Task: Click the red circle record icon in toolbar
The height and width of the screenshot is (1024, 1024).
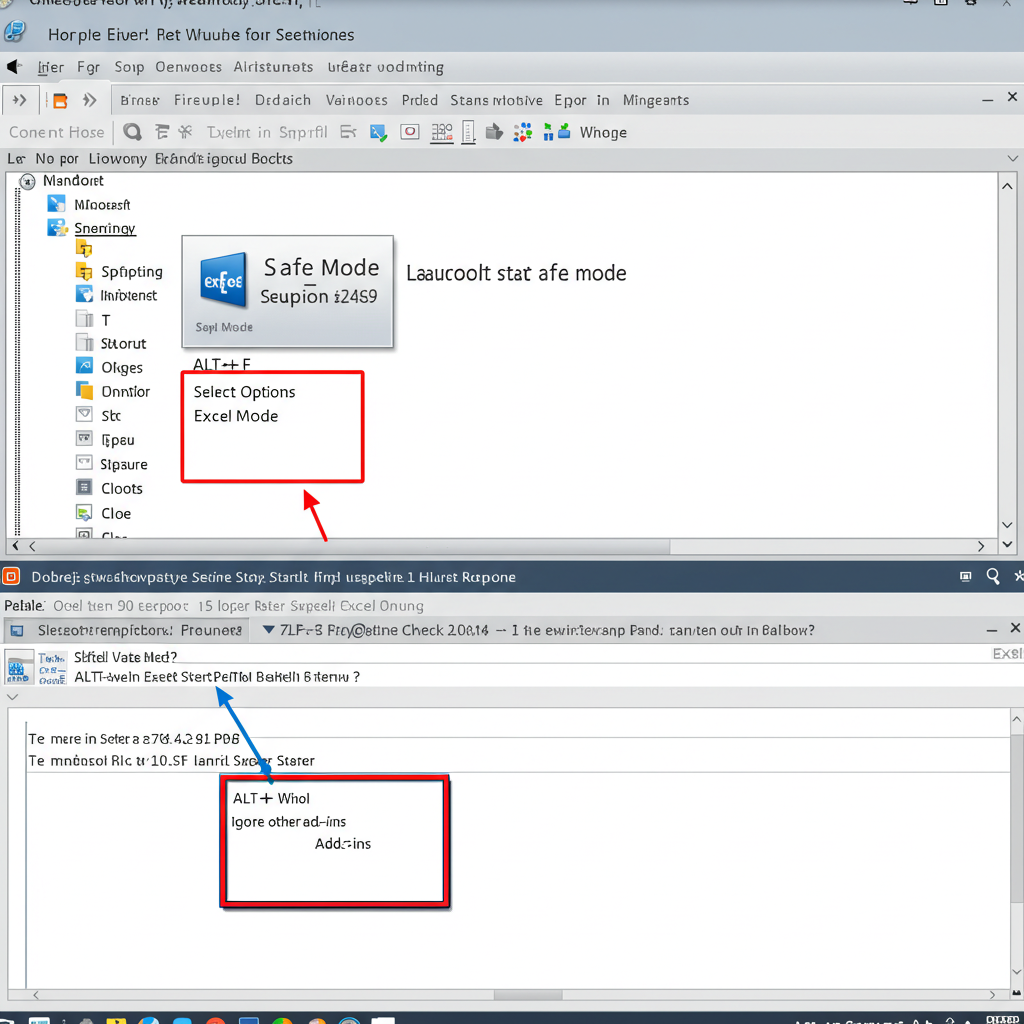Action: [409, 132]
